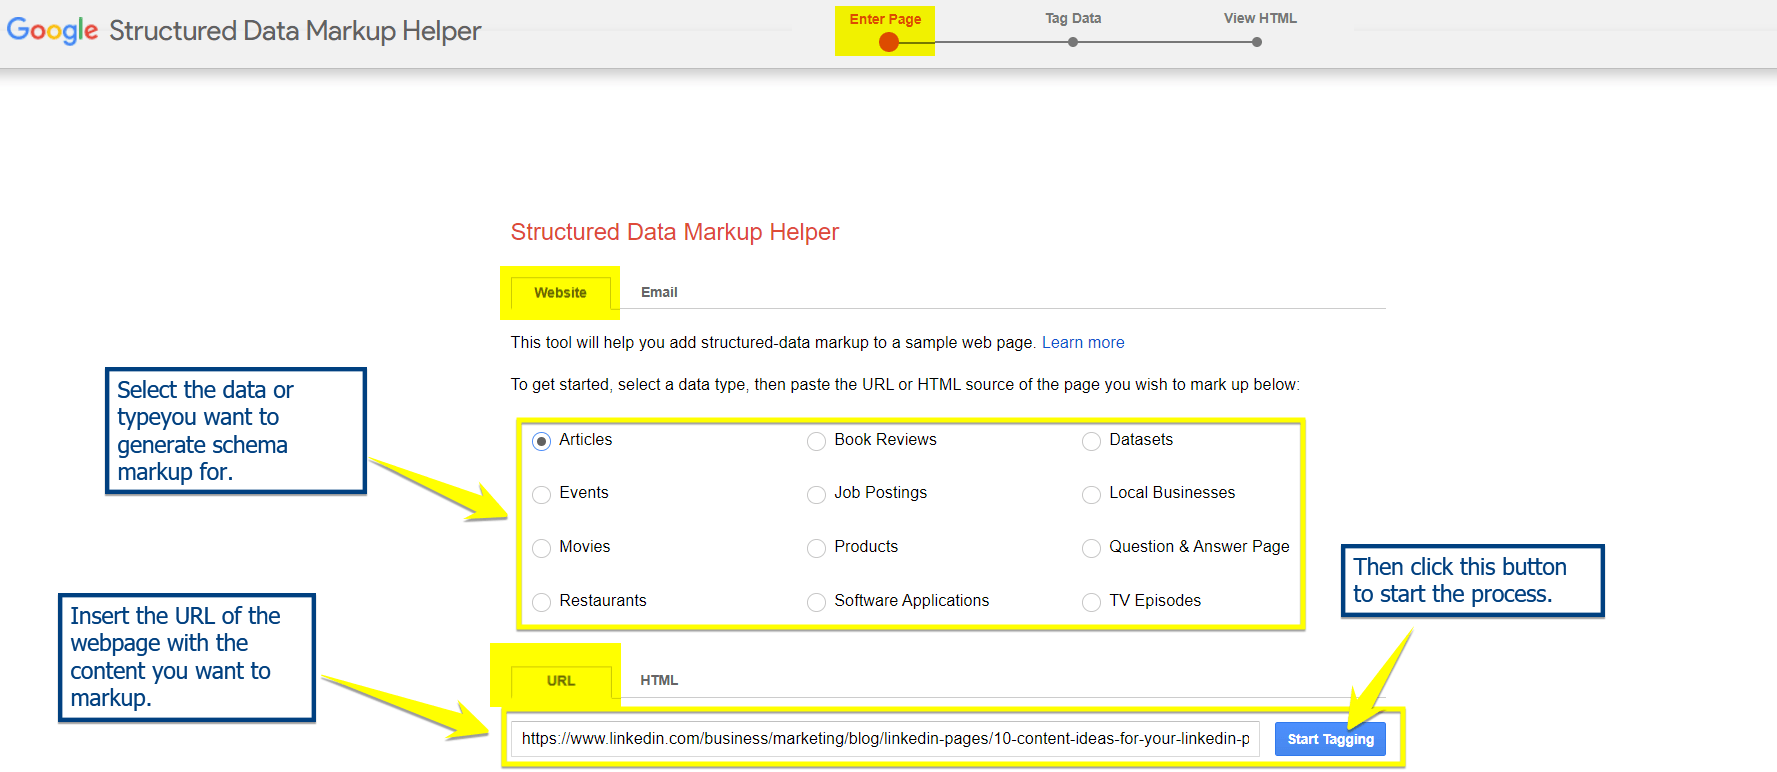Select the Software Applications option
The height and width of the screenshot is (772, 1777).
816,602
